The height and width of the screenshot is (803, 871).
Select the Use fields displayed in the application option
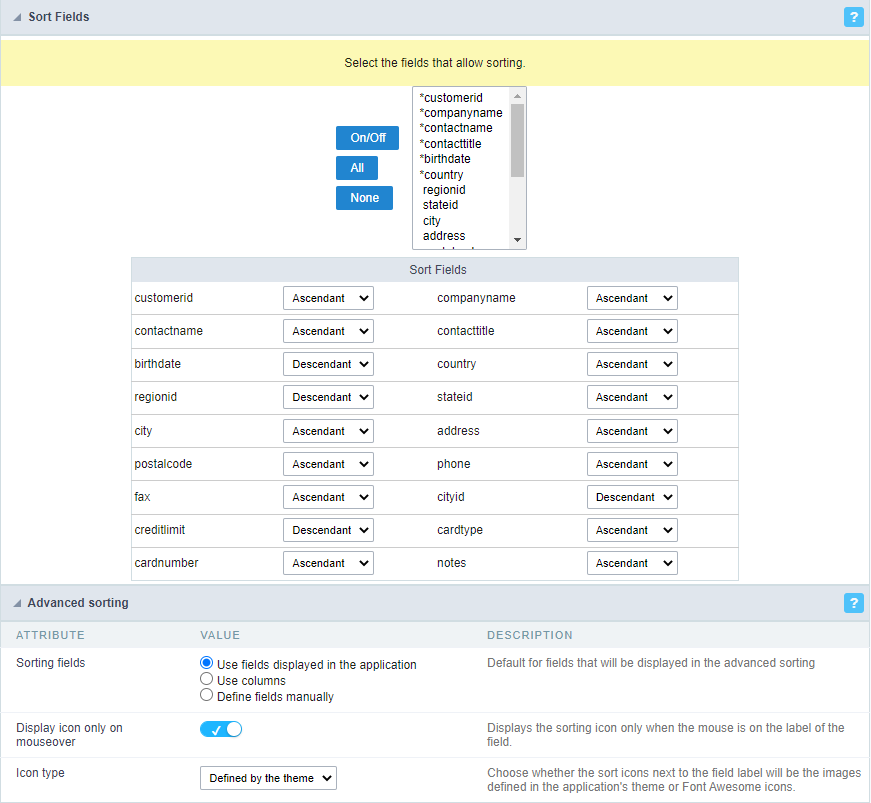click(x=206, y=662)
